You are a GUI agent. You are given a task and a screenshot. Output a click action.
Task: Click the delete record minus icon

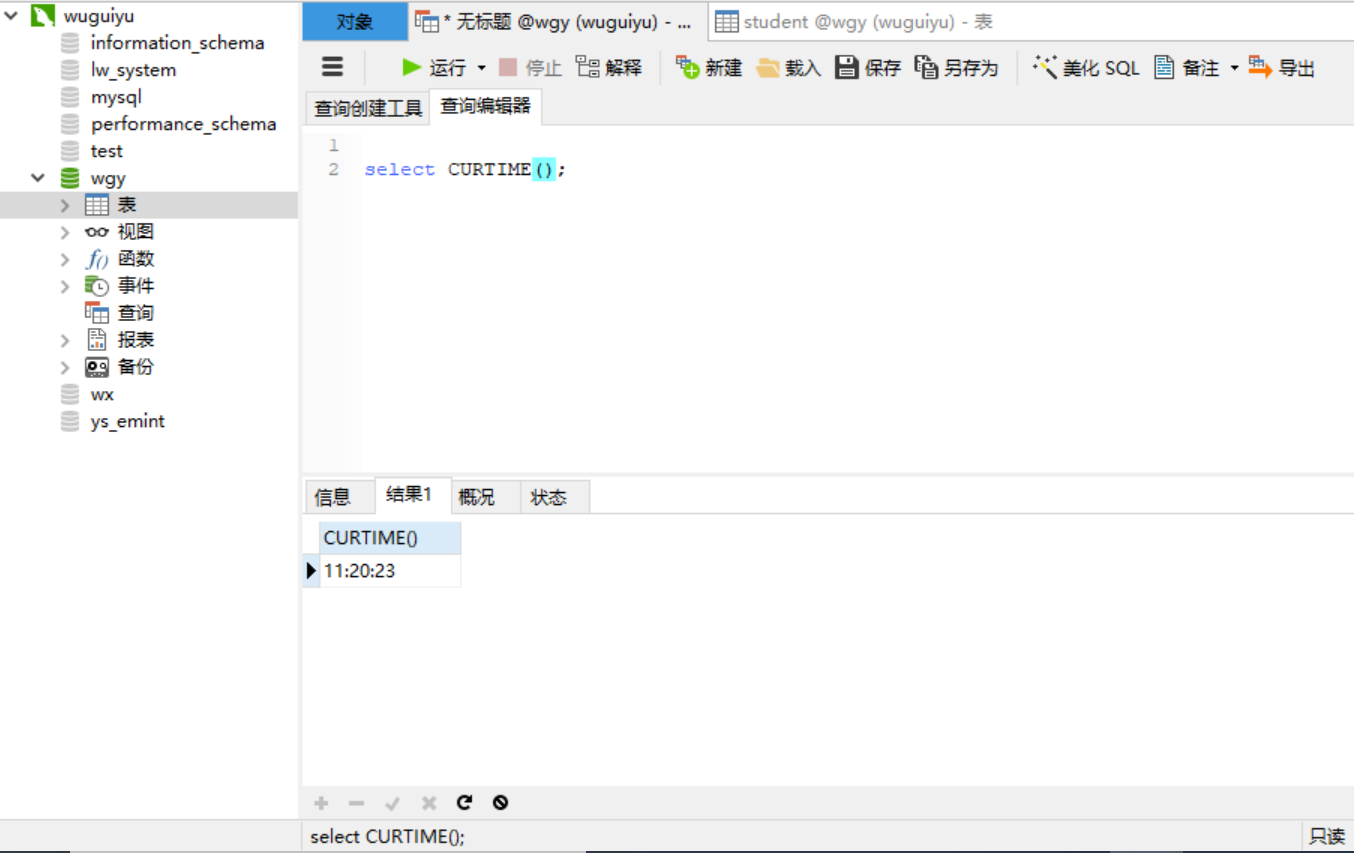click(356, 802)
